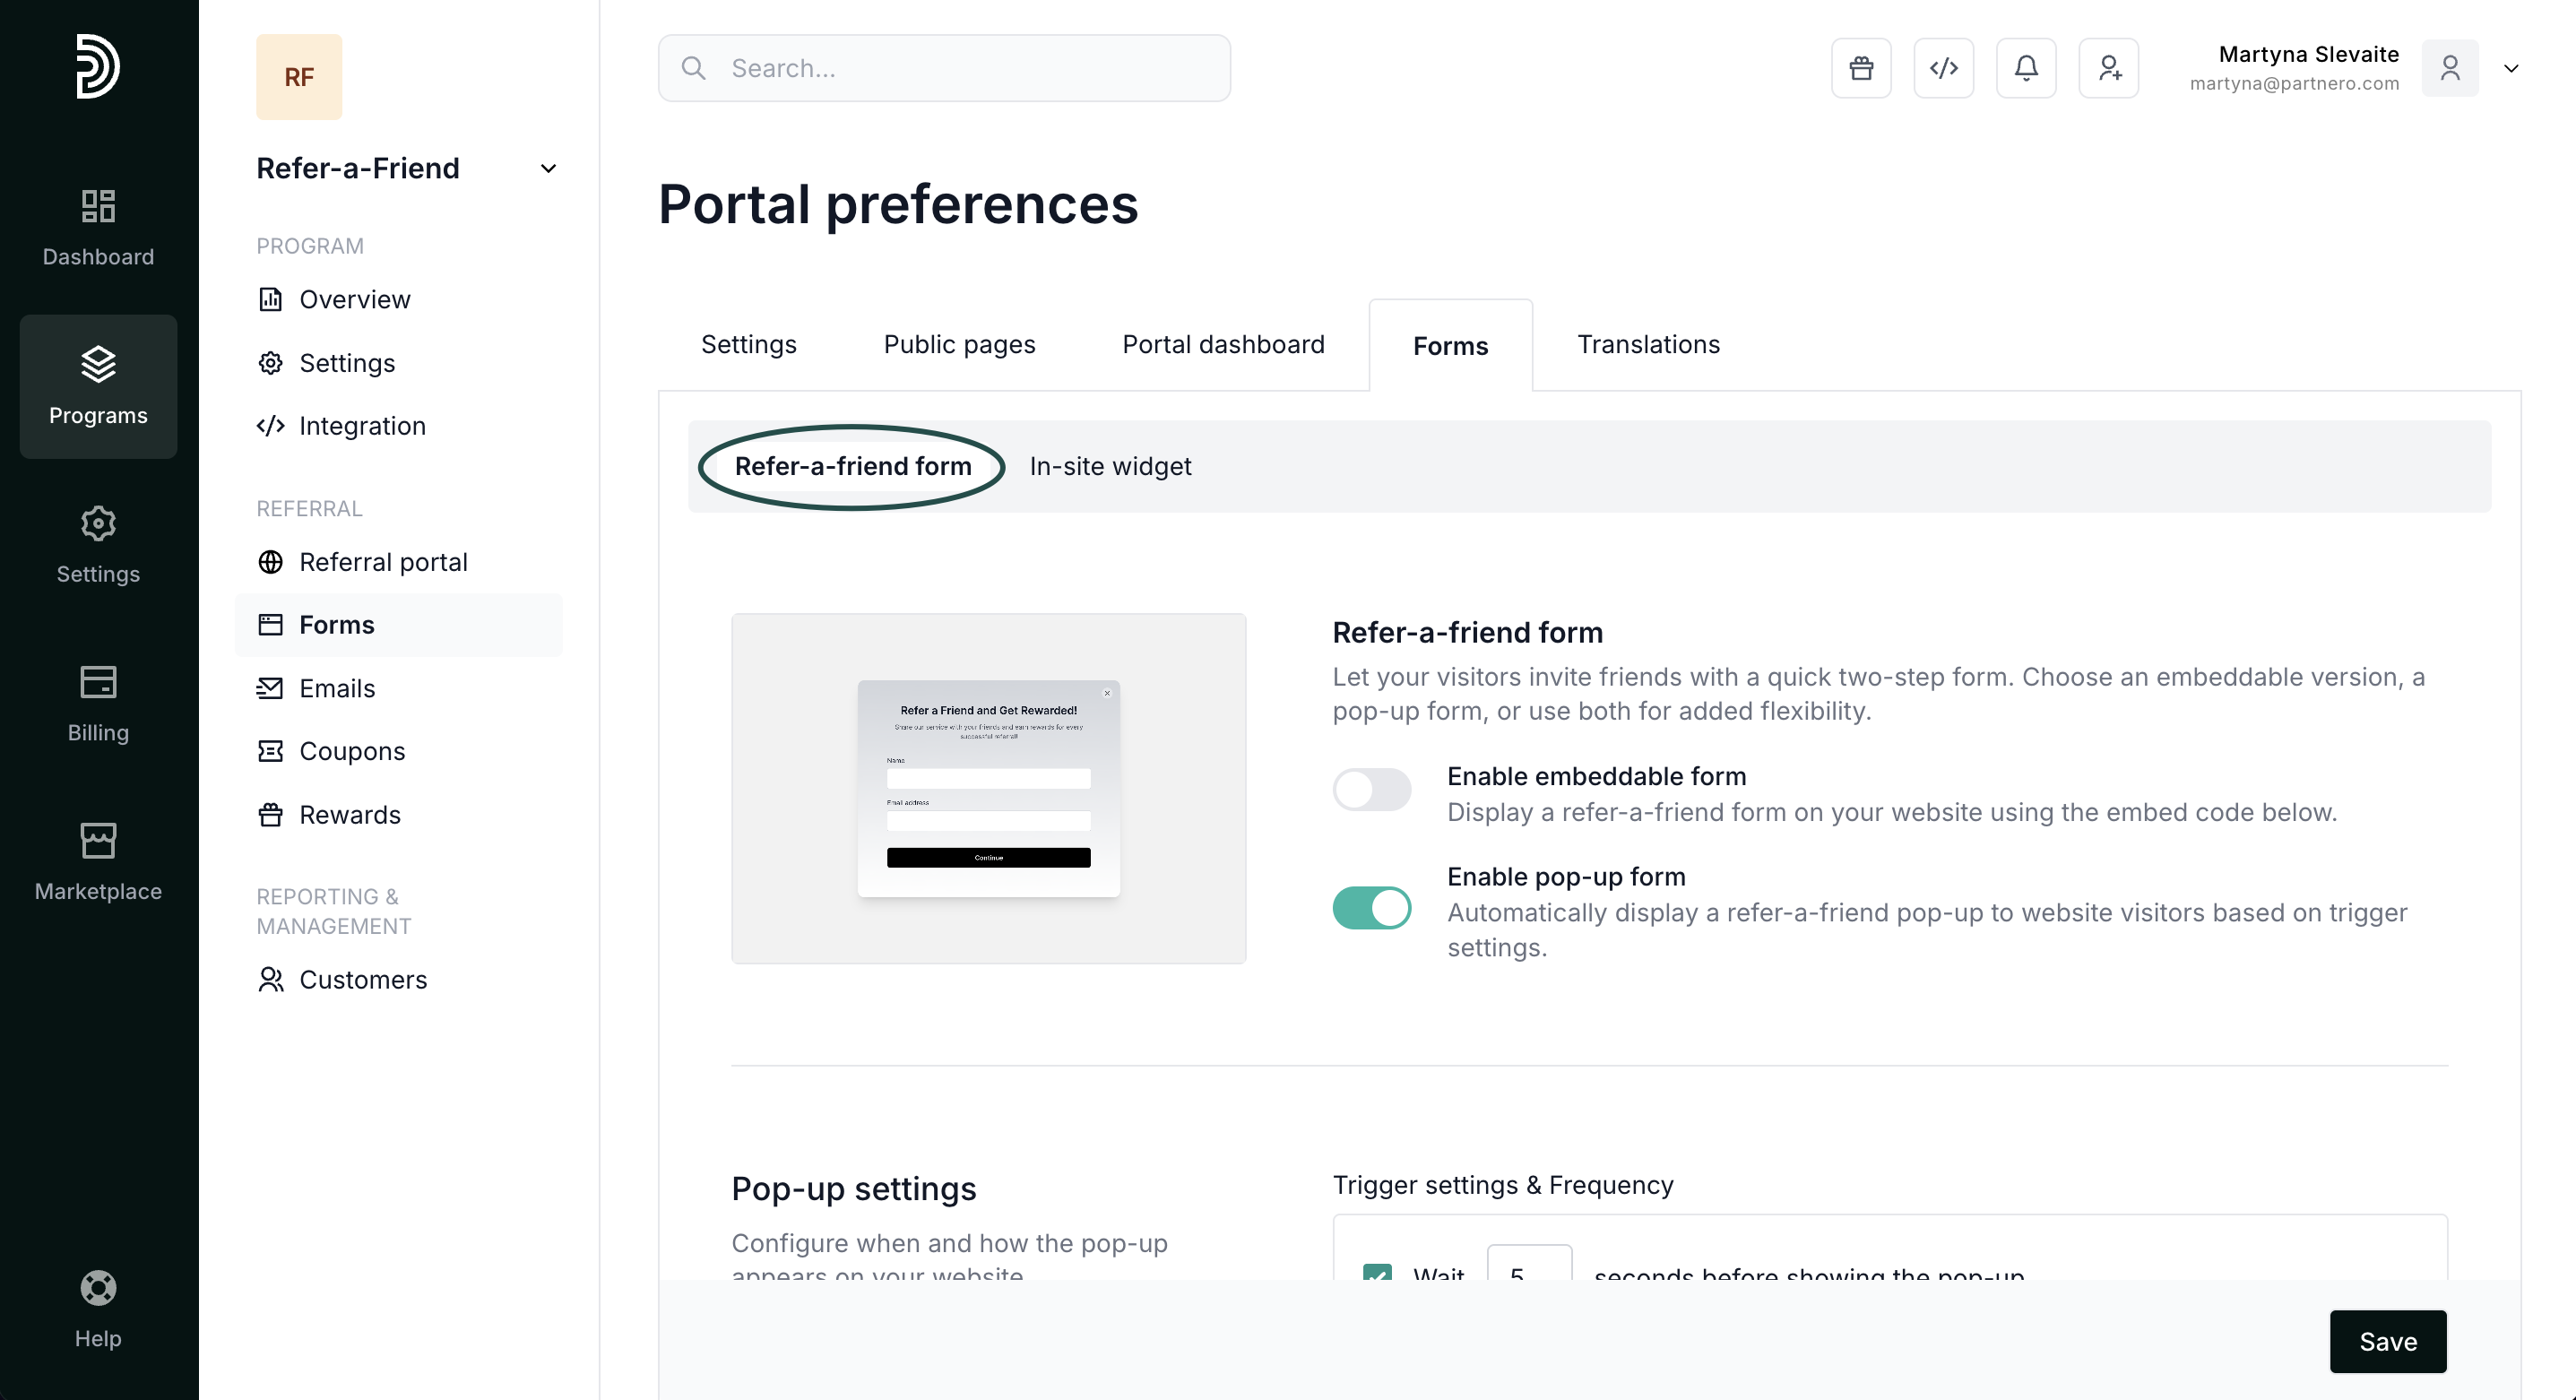
Task: Expand the Refer-a-Friend program dropdown
Action: tap(548, 168)
